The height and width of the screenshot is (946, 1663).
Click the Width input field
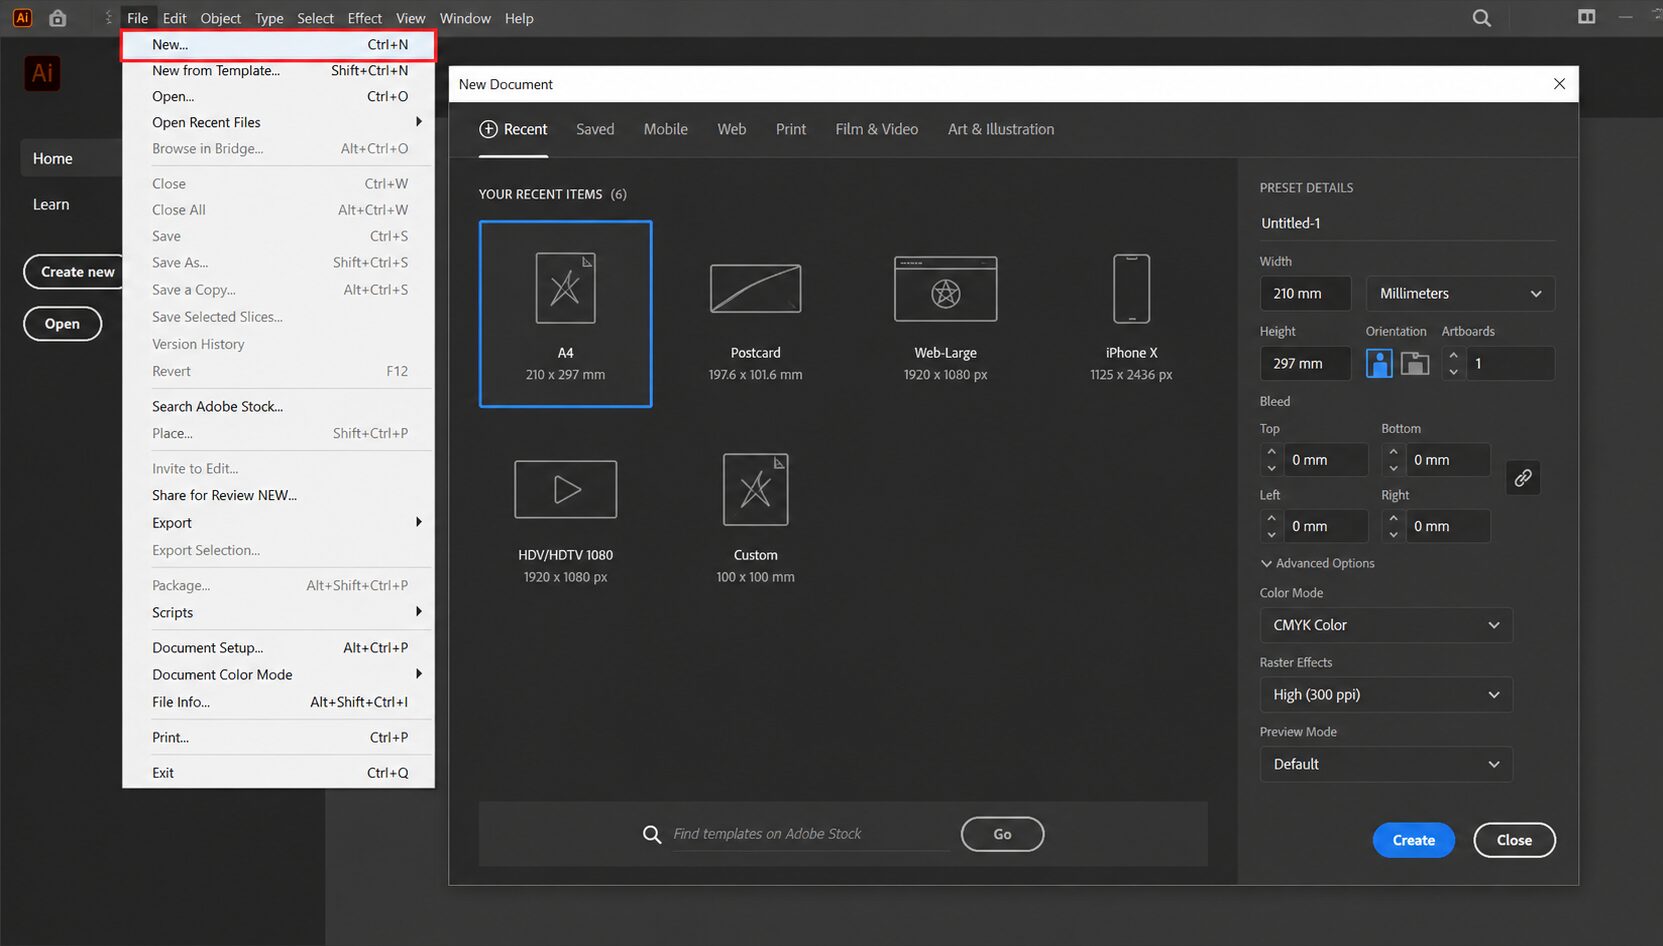tap(1305, 293)
